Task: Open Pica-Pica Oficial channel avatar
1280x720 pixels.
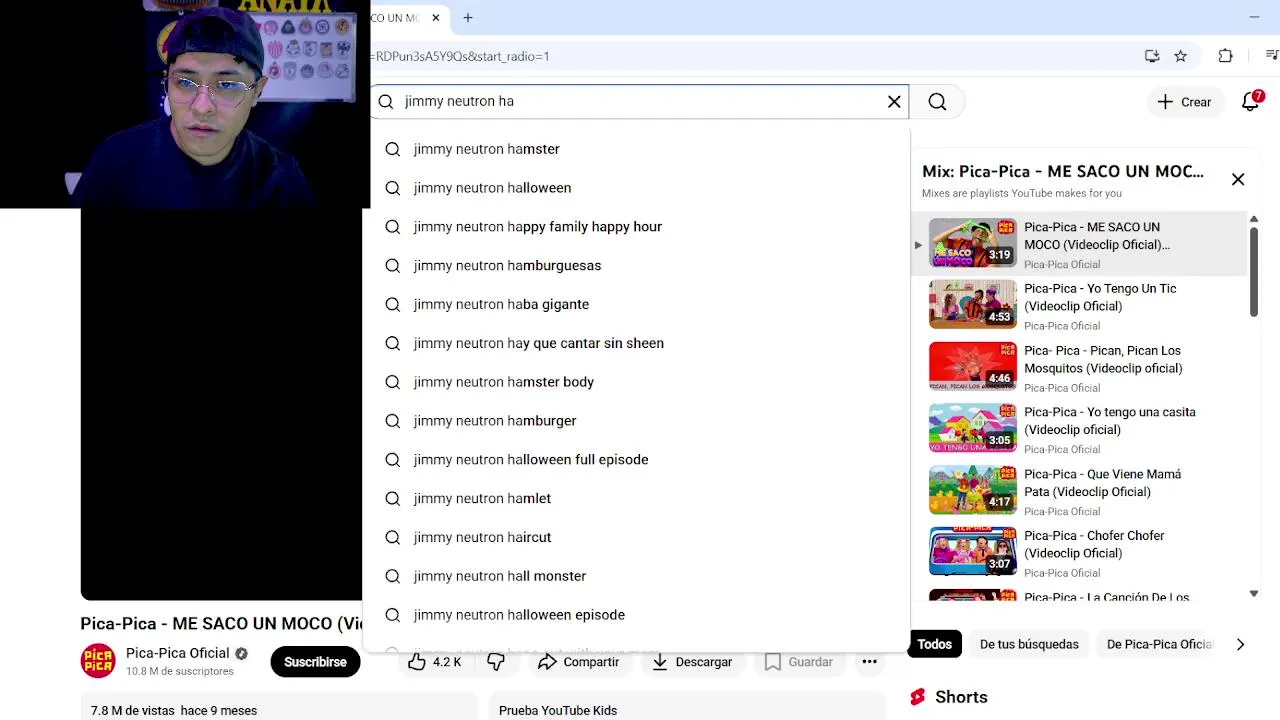Action: 98,661
